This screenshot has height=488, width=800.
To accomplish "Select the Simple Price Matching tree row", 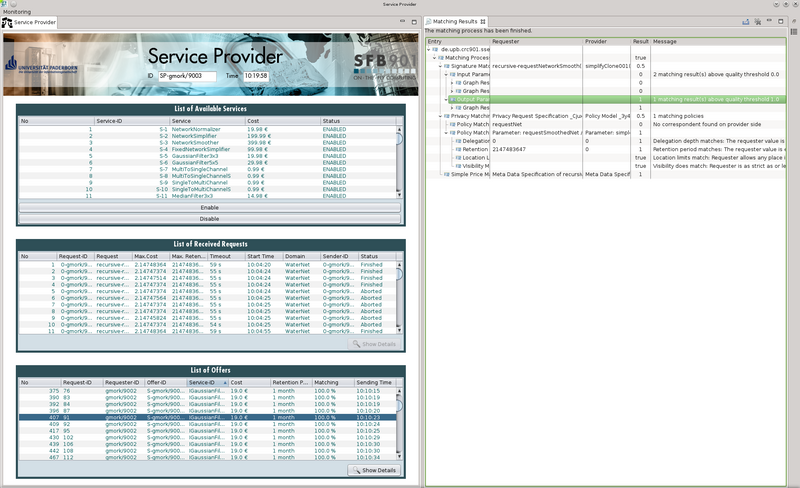I will 606,175.
